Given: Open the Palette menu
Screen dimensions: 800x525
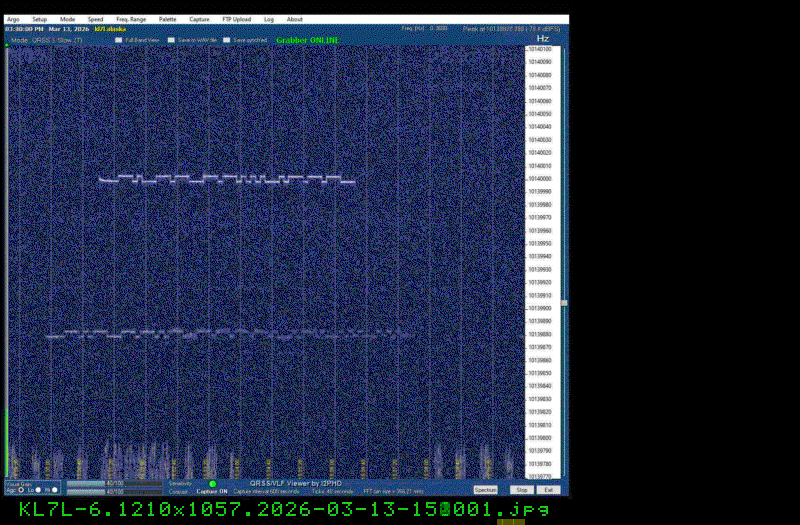Looking at the screenshot, I should click(167, 19).
